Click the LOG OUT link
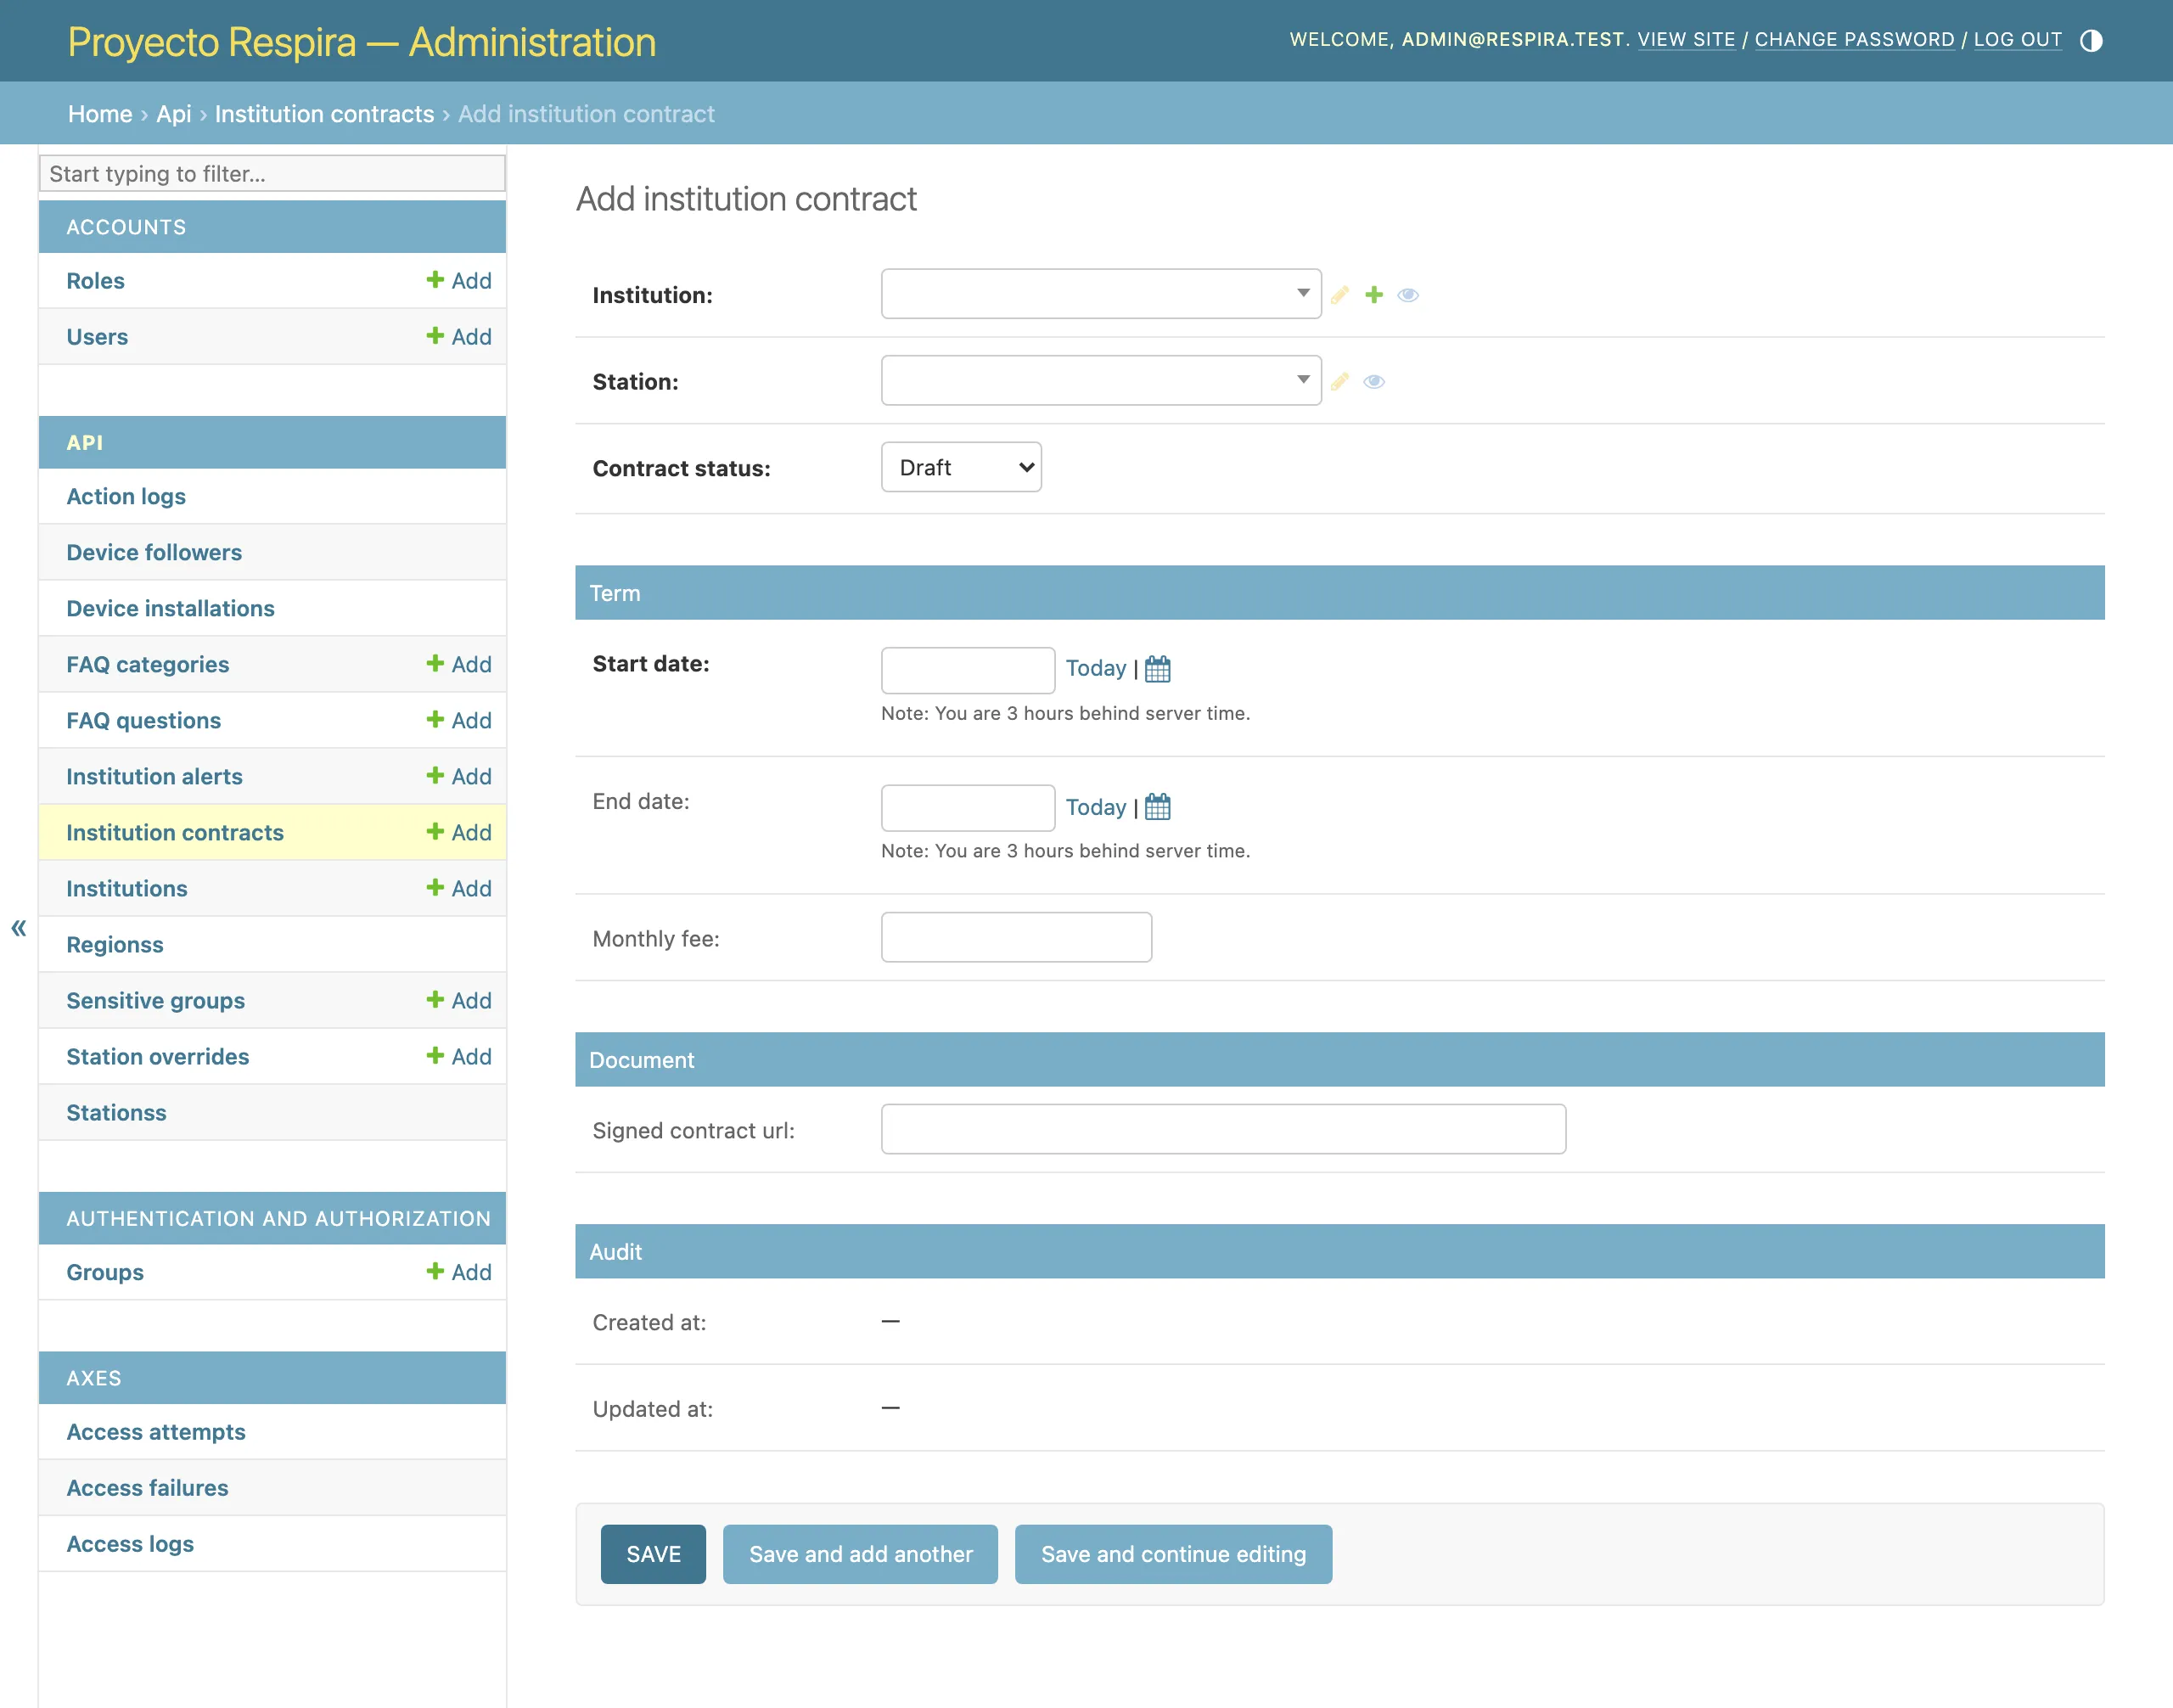 pos(2017,39)
